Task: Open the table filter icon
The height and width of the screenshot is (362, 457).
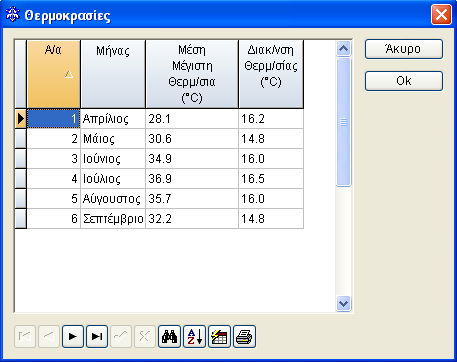Action: [x=219, y=337]
